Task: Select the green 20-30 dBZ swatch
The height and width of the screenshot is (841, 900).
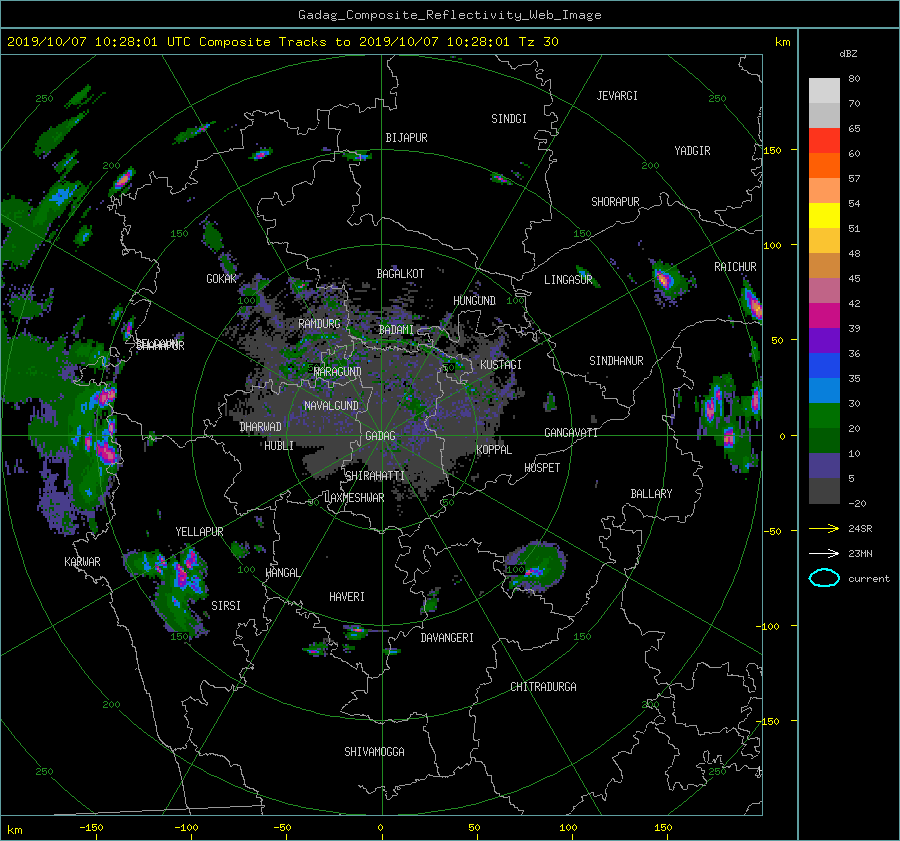Action: click(824, 415)
